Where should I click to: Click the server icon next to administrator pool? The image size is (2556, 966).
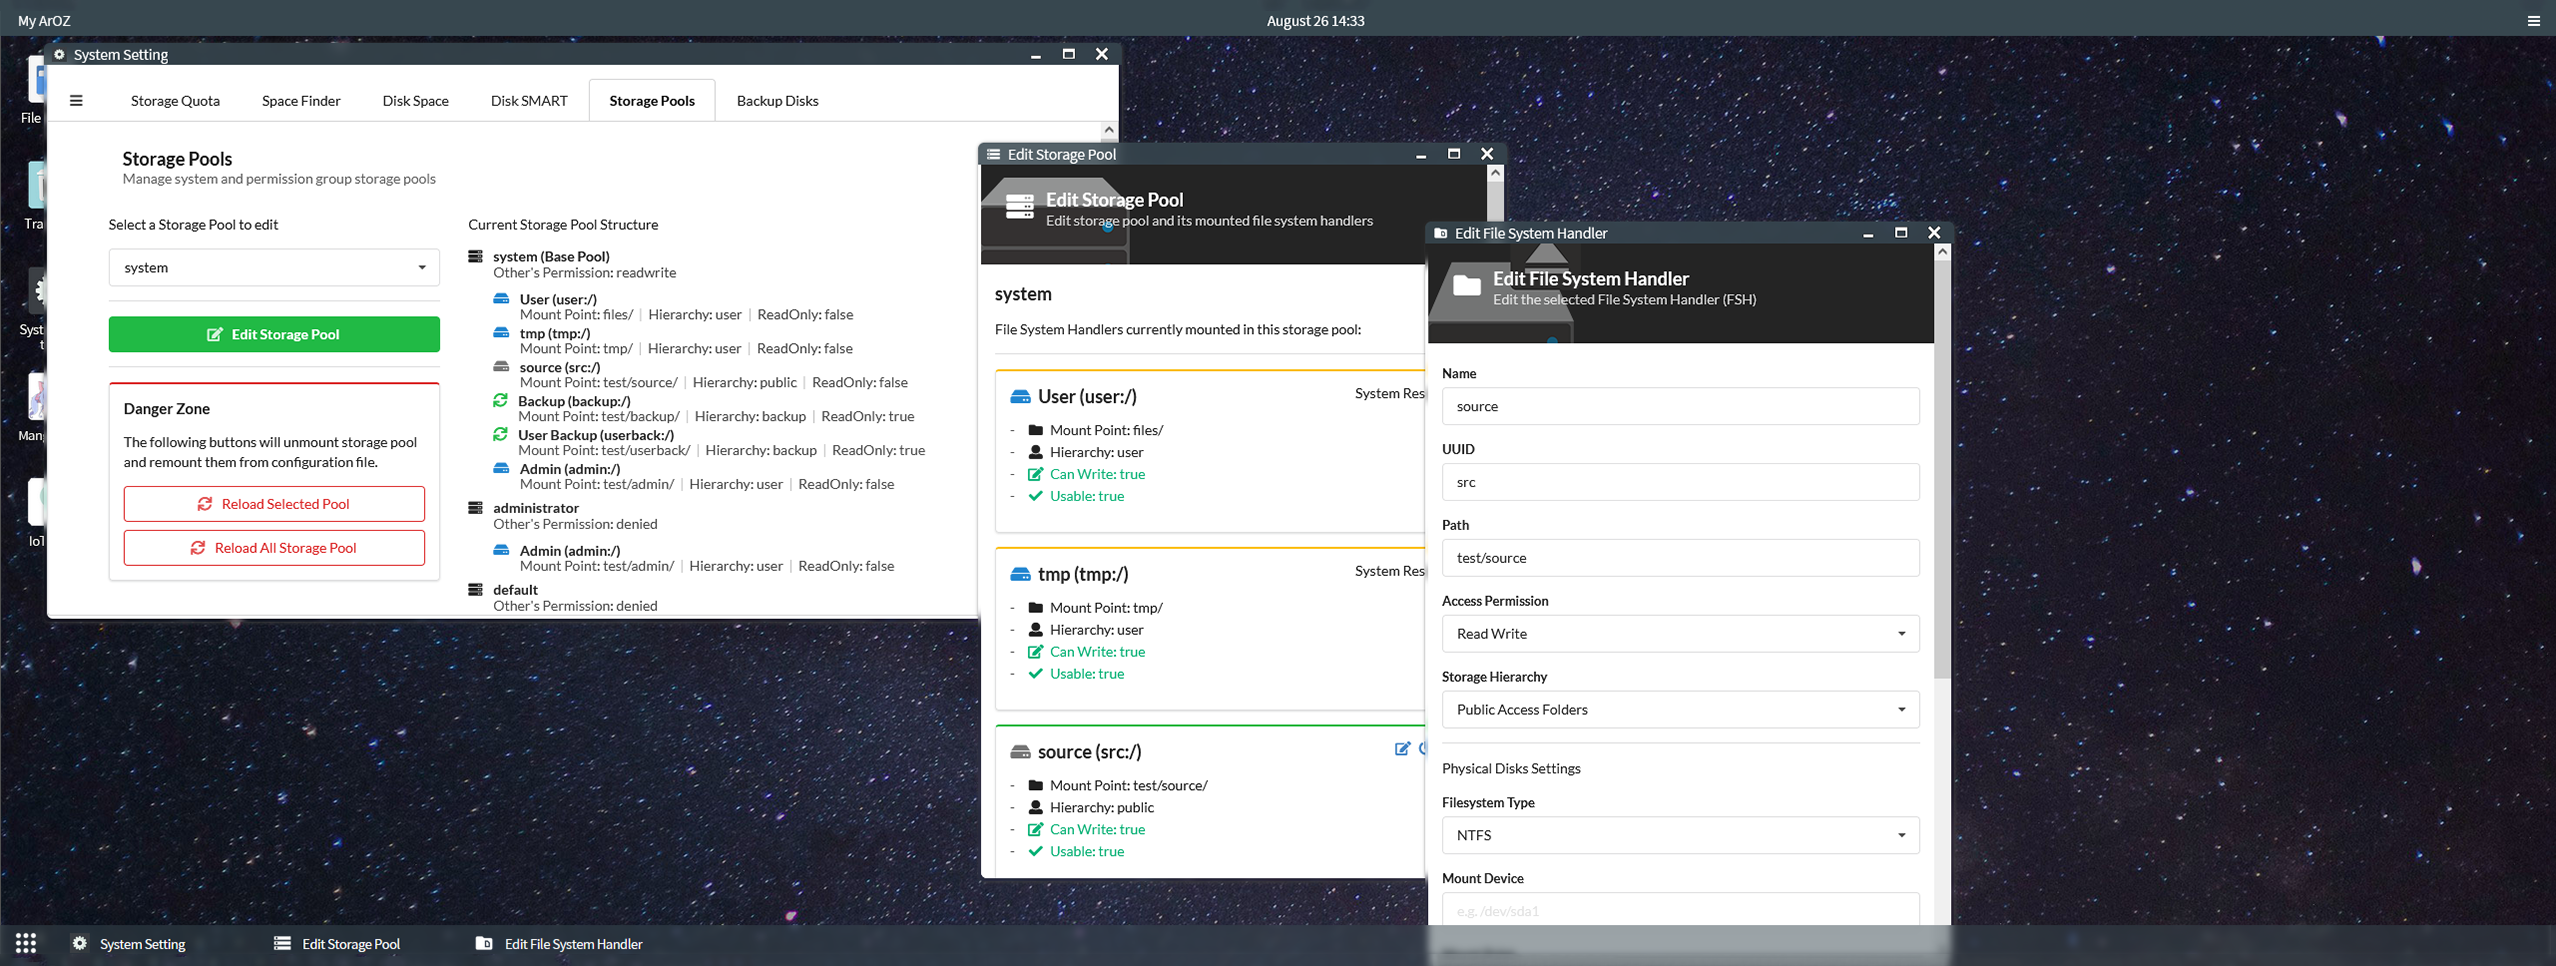tap(476, 508)
